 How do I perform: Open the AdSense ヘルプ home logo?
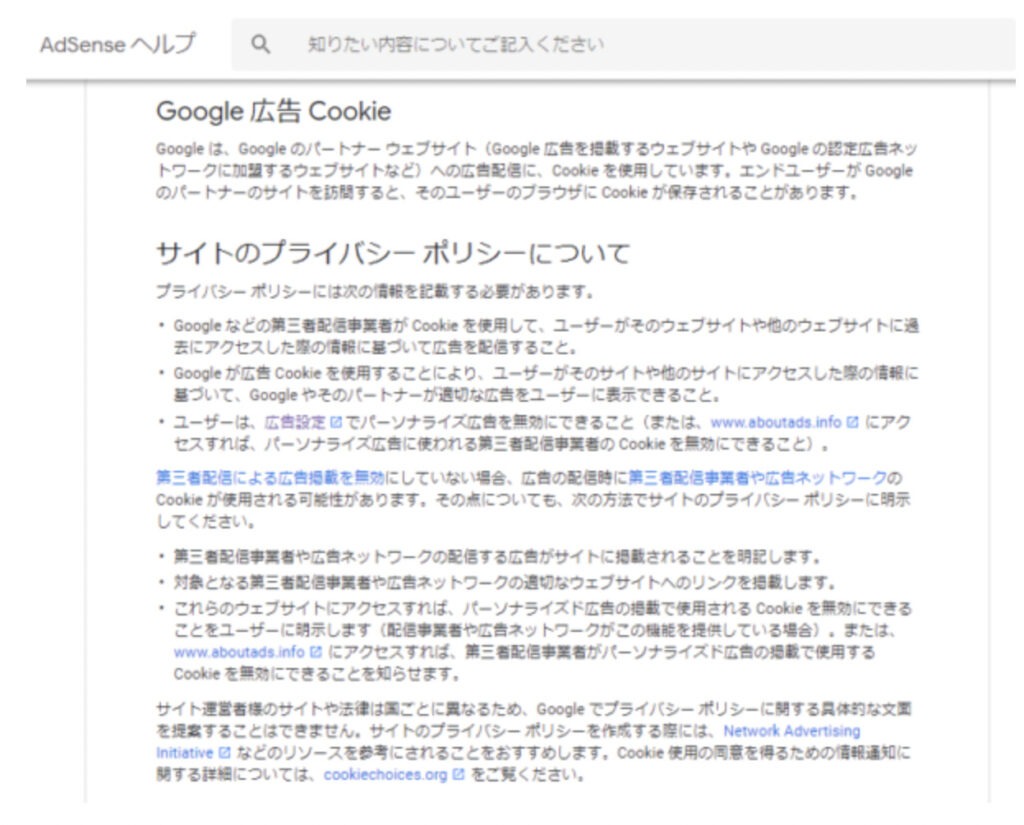(x=118, y=44)
